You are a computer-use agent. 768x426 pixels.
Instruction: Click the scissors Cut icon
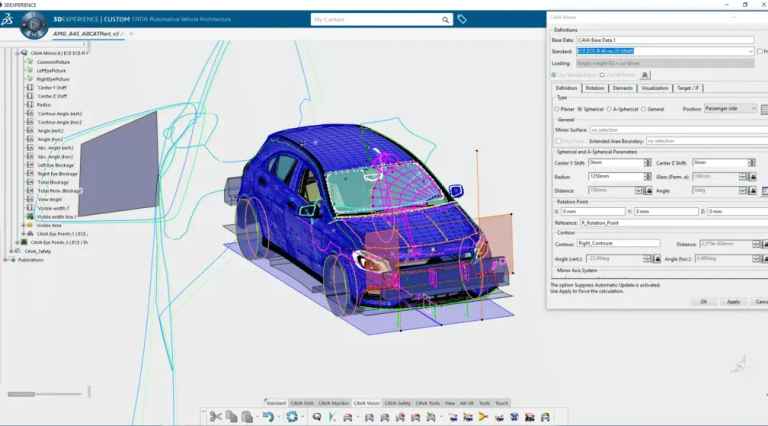coord(215,416)
